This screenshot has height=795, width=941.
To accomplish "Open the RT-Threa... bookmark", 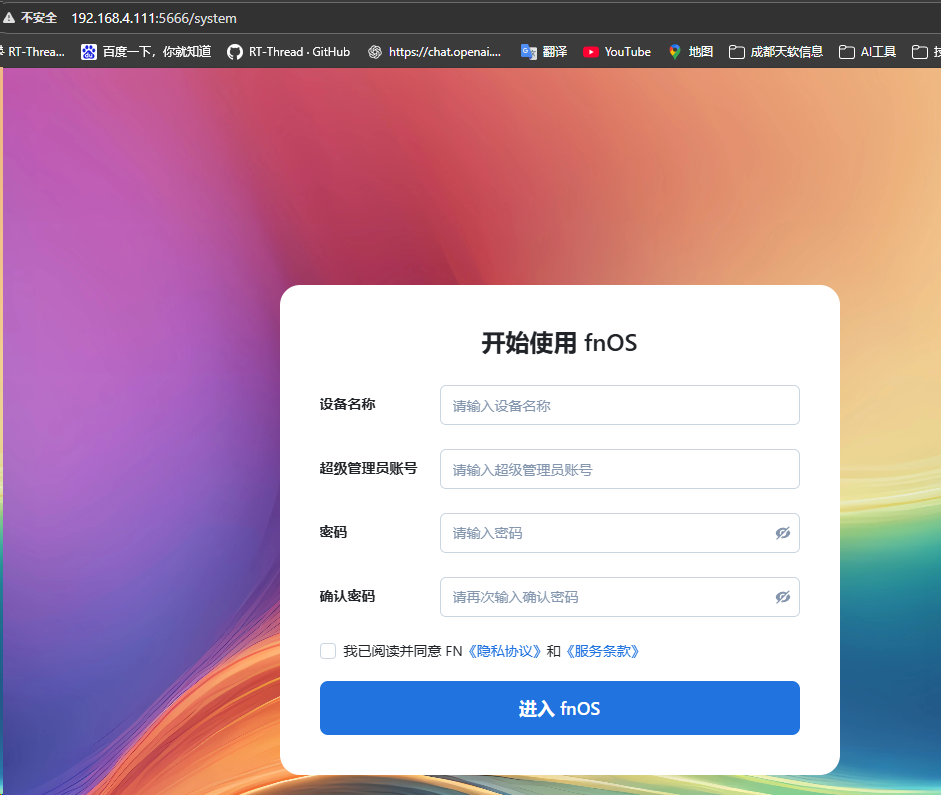I will point(33,52).
